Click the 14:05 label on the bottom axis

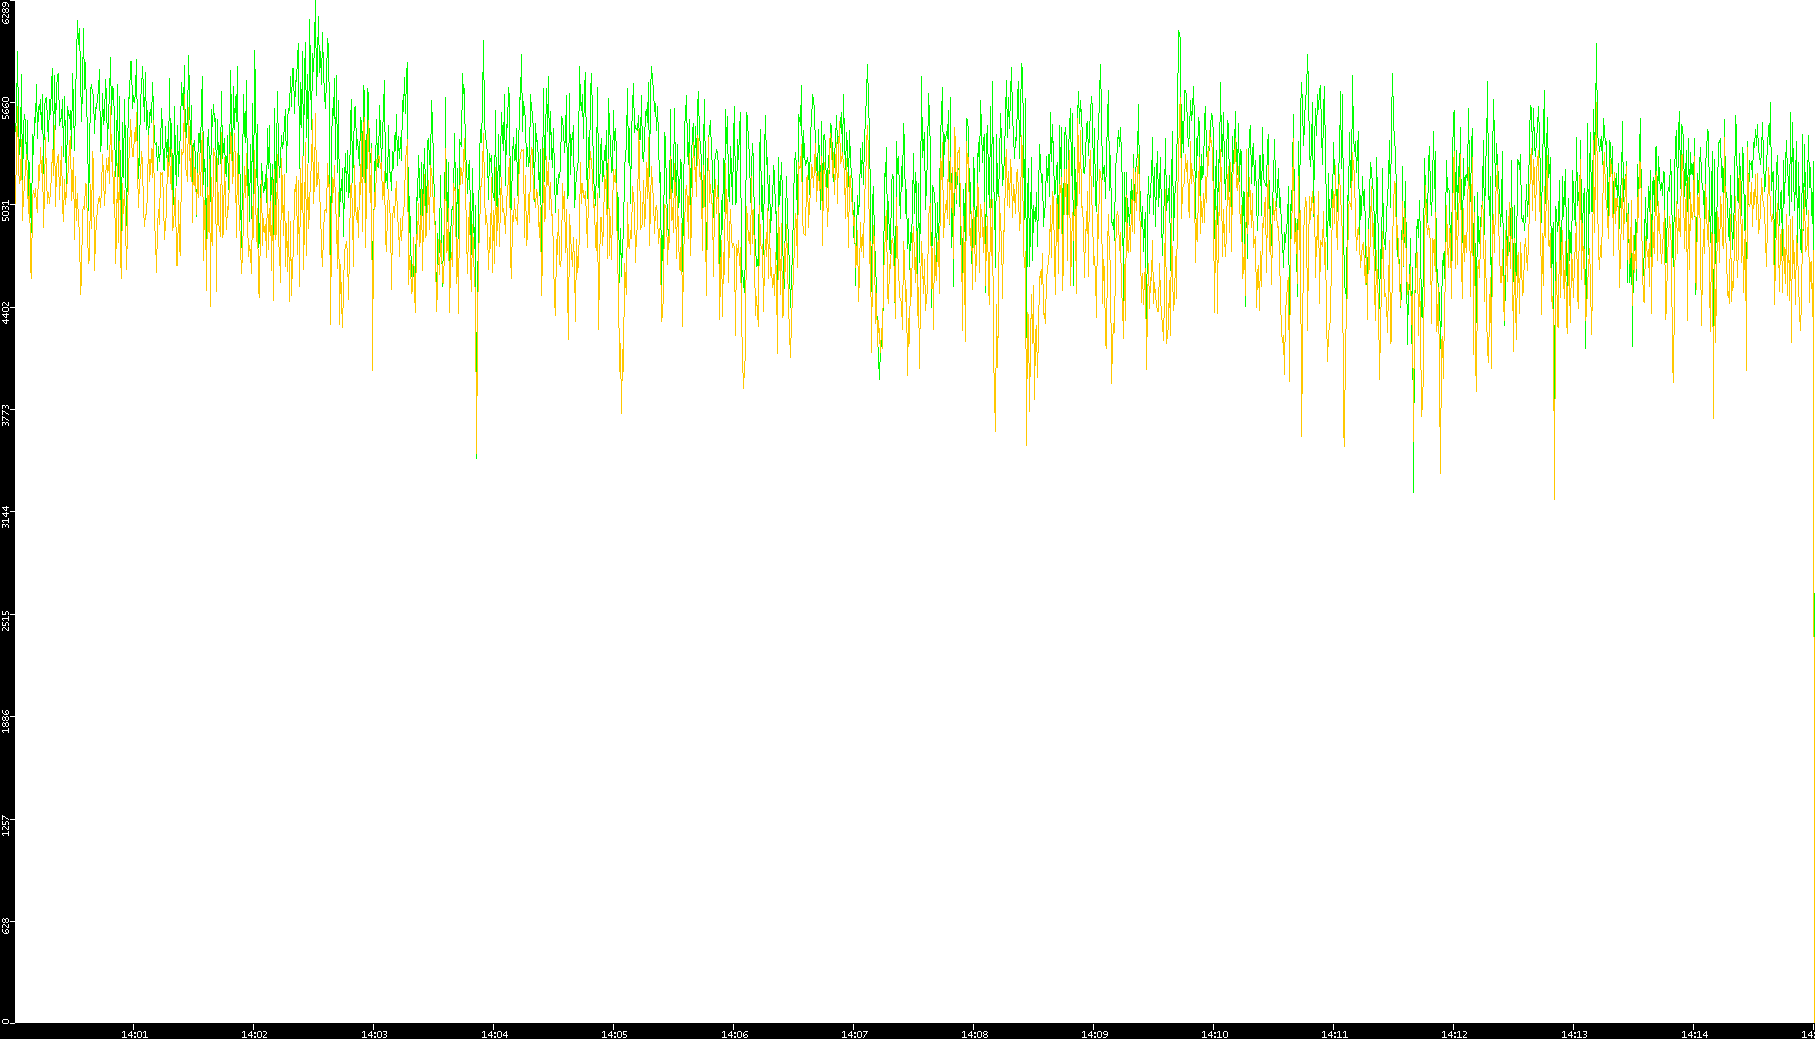pyautogui.click(x=614, y=1033)
